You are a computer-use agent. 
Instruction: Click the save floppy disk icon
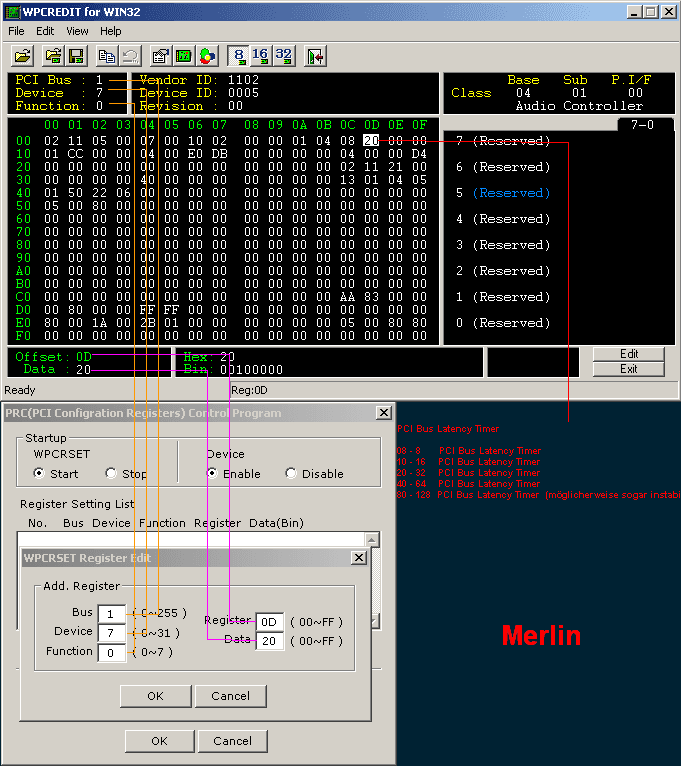tap(76, 56)
